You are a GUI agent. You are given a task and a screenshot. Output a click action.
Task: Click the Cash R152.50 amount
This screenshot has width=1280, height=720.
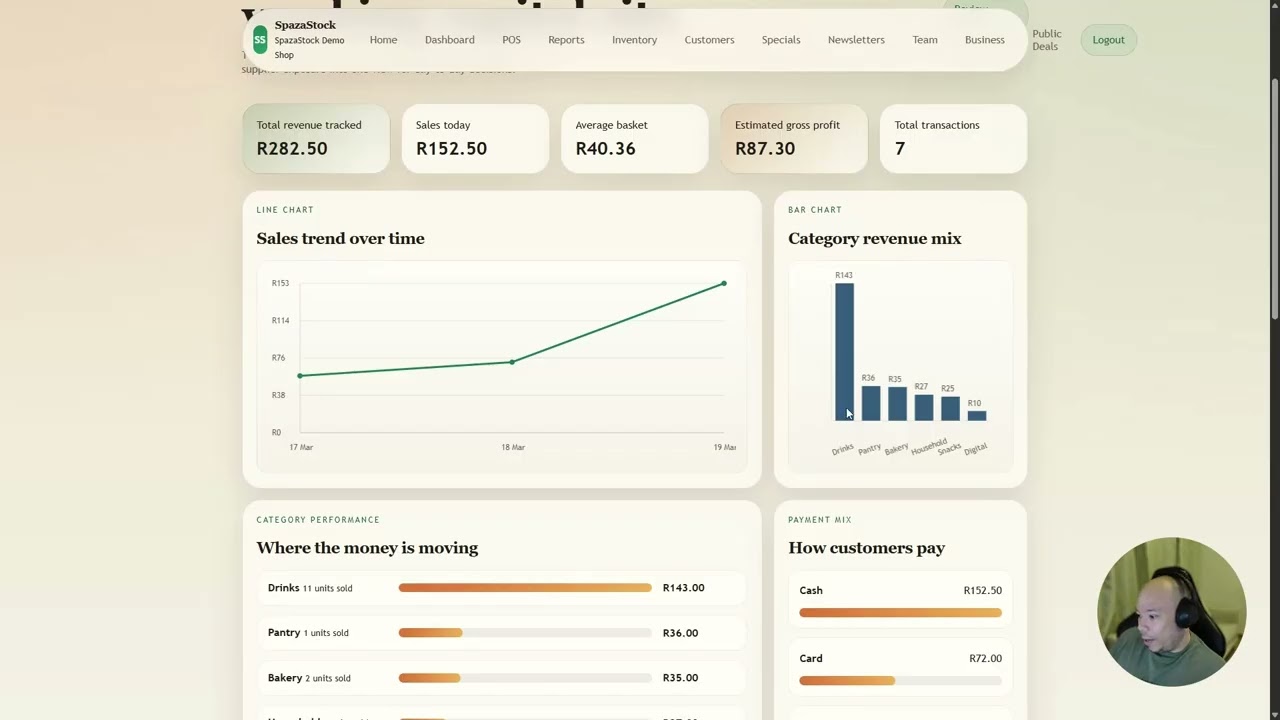click(982, 590)
